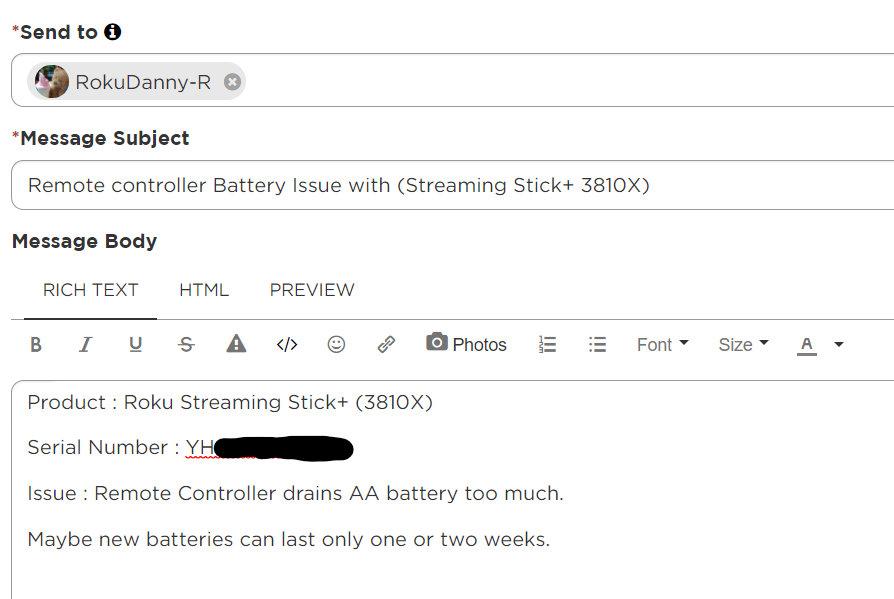Image resolution: width=894 pixels, height=599 pixels.
Task: Toggle bold text formatting
Action: (x=36, y=345)
